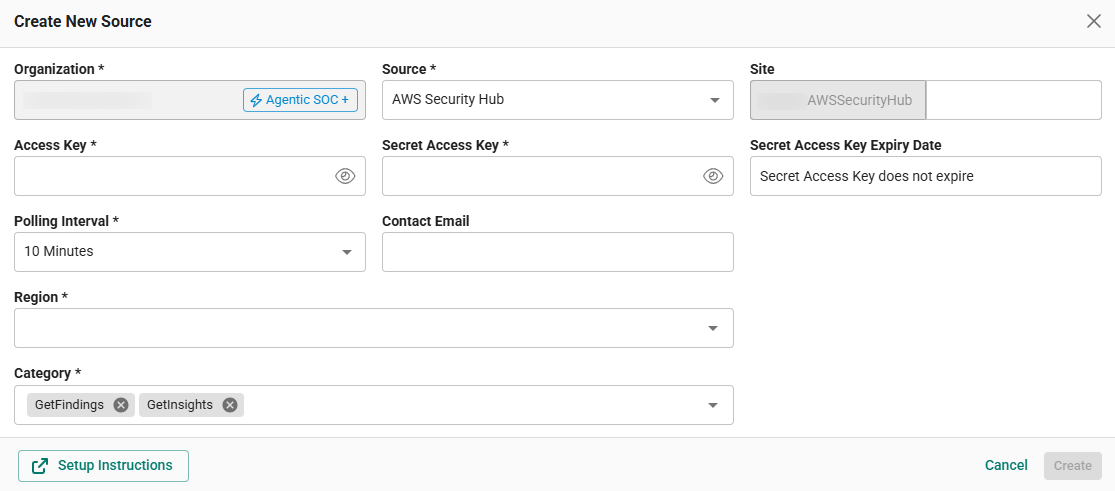Close the Create New Source dialog
The image size is (1115, 491).
(1094, 21)
